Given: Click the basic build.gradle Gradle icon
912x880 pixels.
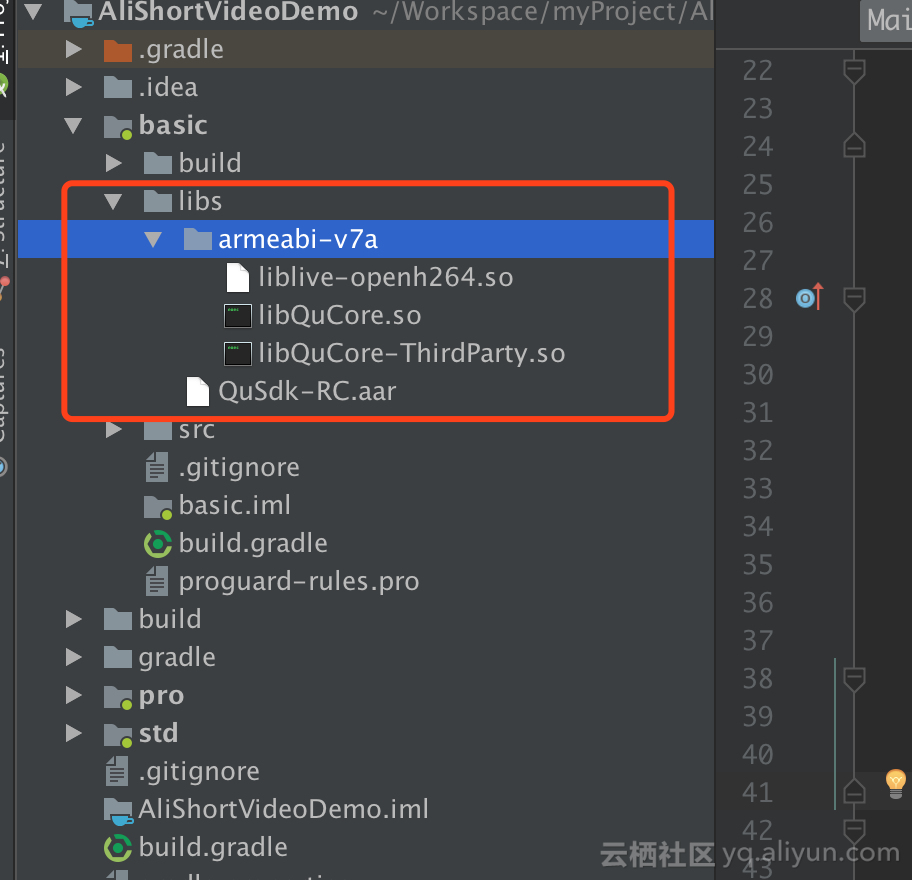Looking at the screenshot, I should pyautogui.click(x=158, y=544).
